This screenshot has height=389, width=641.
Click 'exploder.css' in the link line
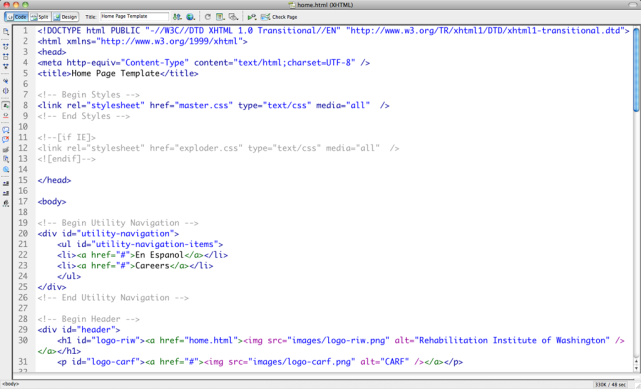(x=208, y=148)
